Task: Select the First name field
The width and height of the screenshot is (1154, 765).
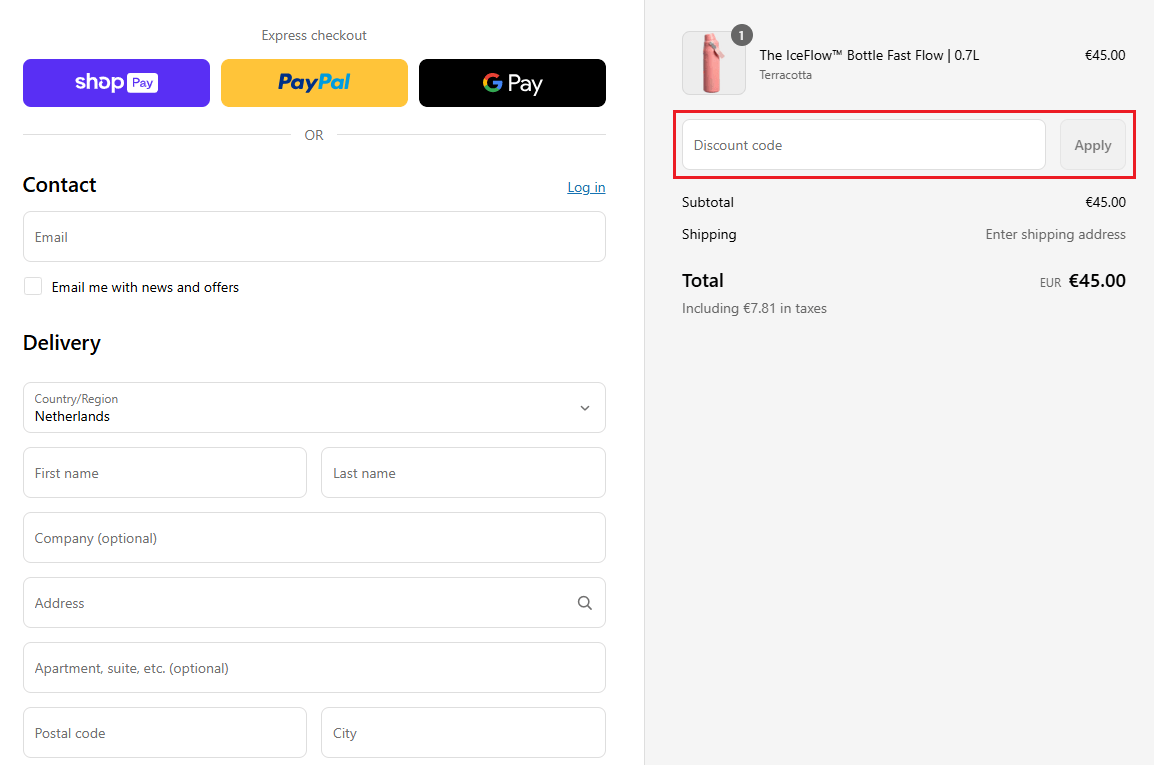Action: [165, 473]
